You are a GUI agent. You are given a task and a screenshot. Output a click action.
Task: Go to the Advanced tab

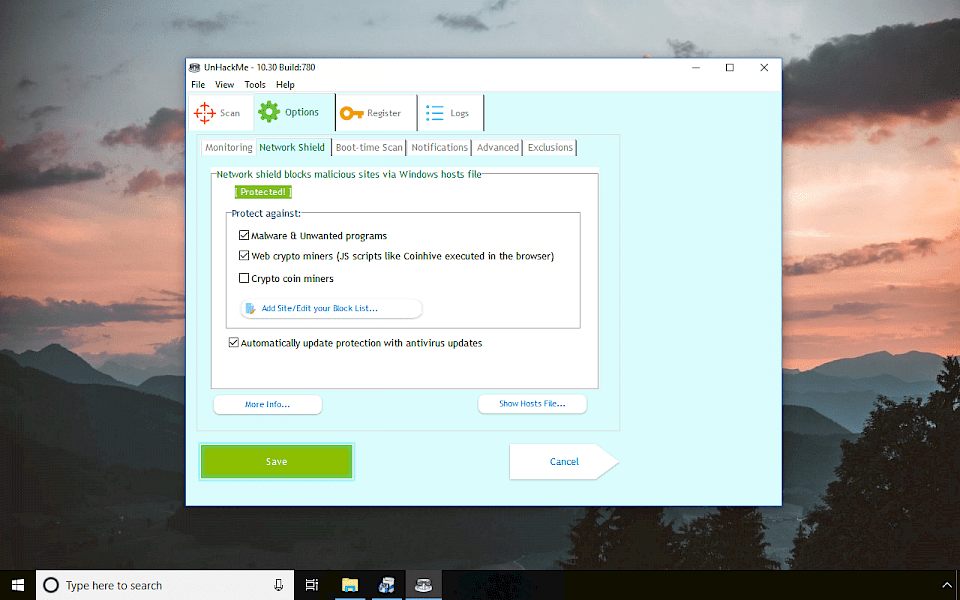(498, 148)
